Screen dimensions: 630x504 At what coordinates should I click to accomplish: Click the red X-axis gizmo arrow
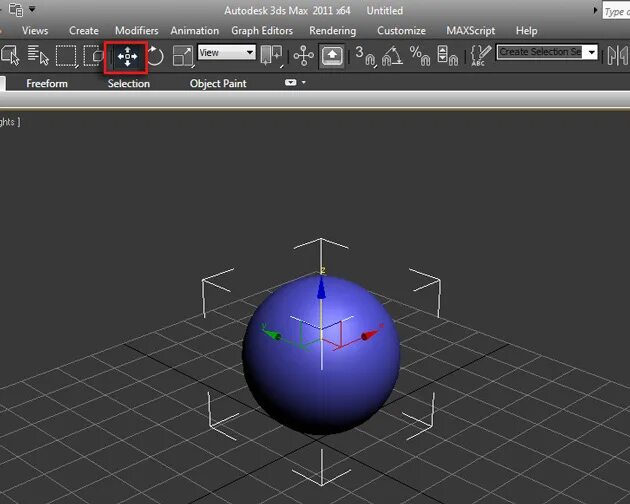coord(369,335)
